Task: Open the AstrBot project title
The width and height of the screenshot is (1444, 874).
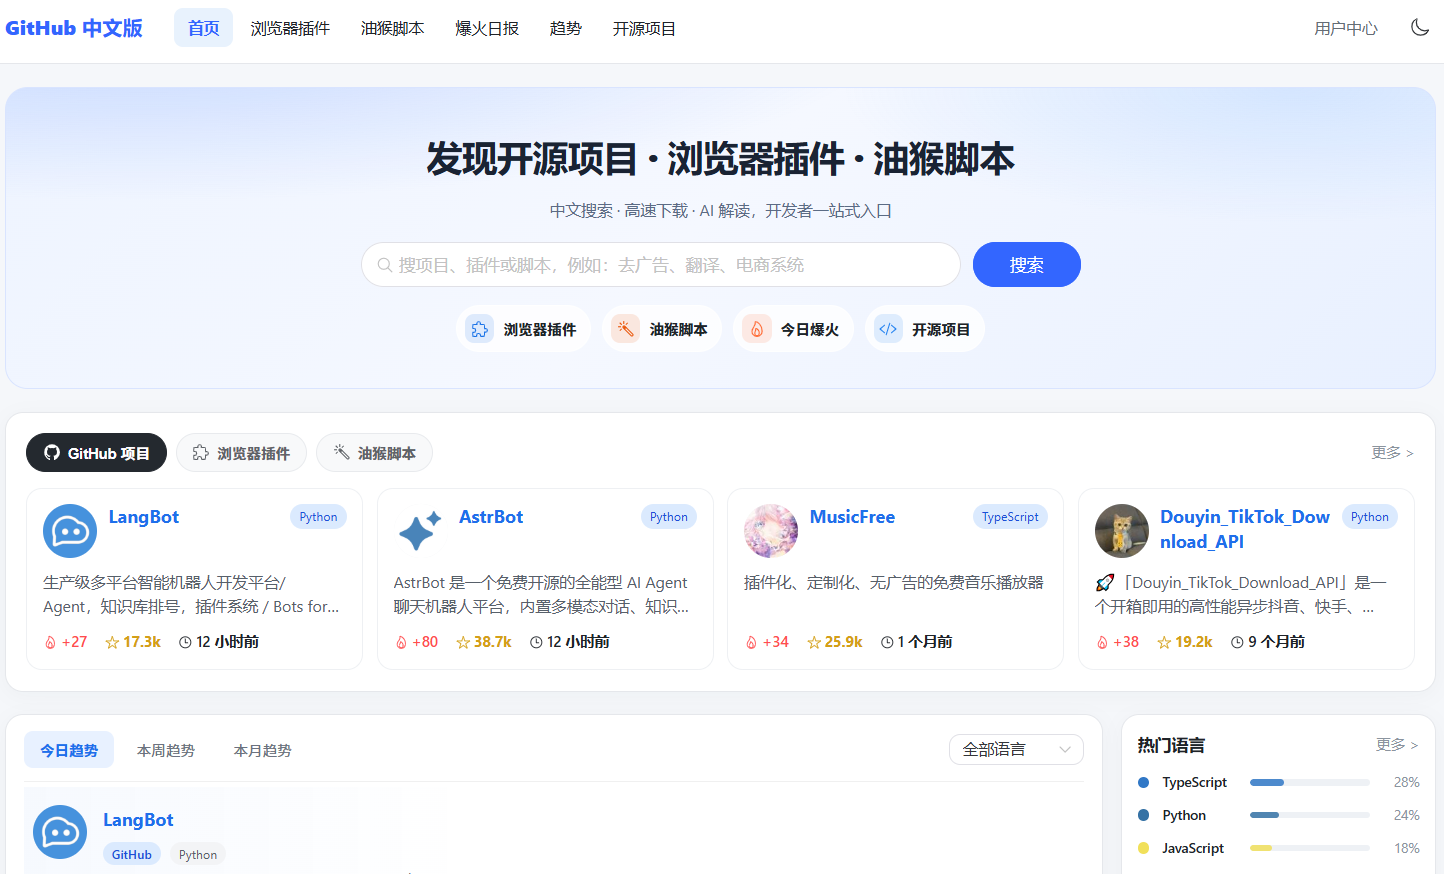Action: (x=491, y=517)
